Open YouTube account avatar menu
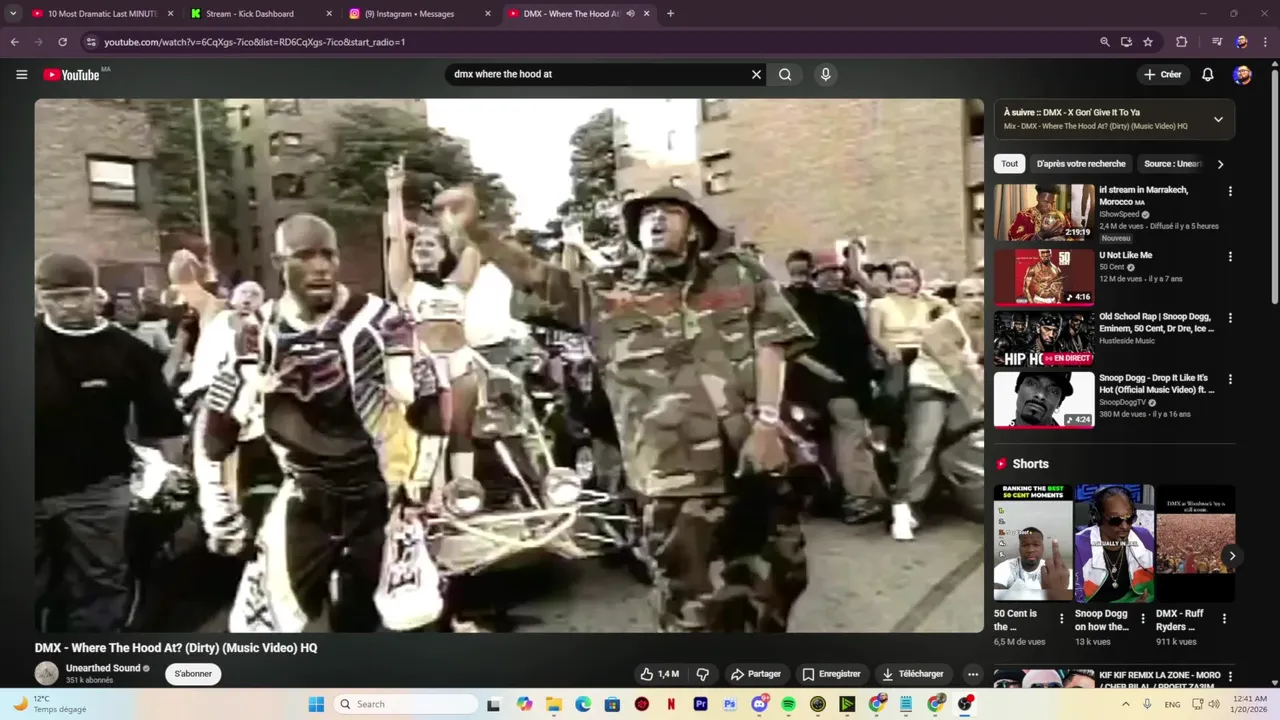 (x=1242, y=75)
